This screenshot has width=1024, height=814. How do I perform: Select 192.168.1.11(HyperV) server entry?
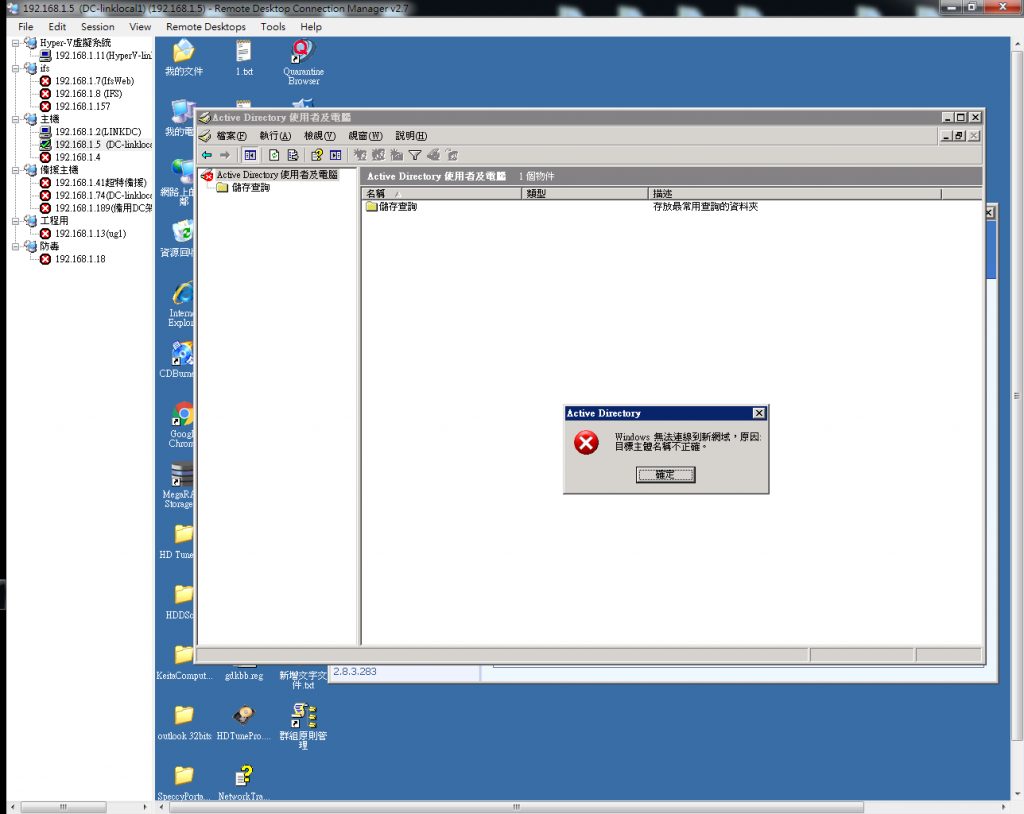(103, 56)
